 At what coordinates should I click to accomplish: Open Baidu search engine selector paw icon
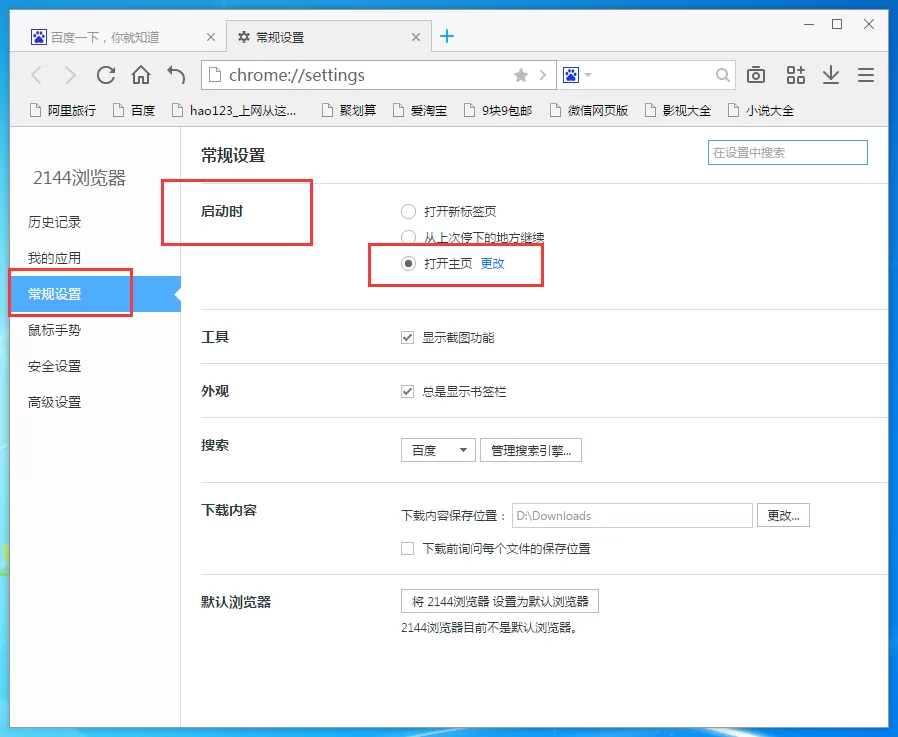click(571, 75)
